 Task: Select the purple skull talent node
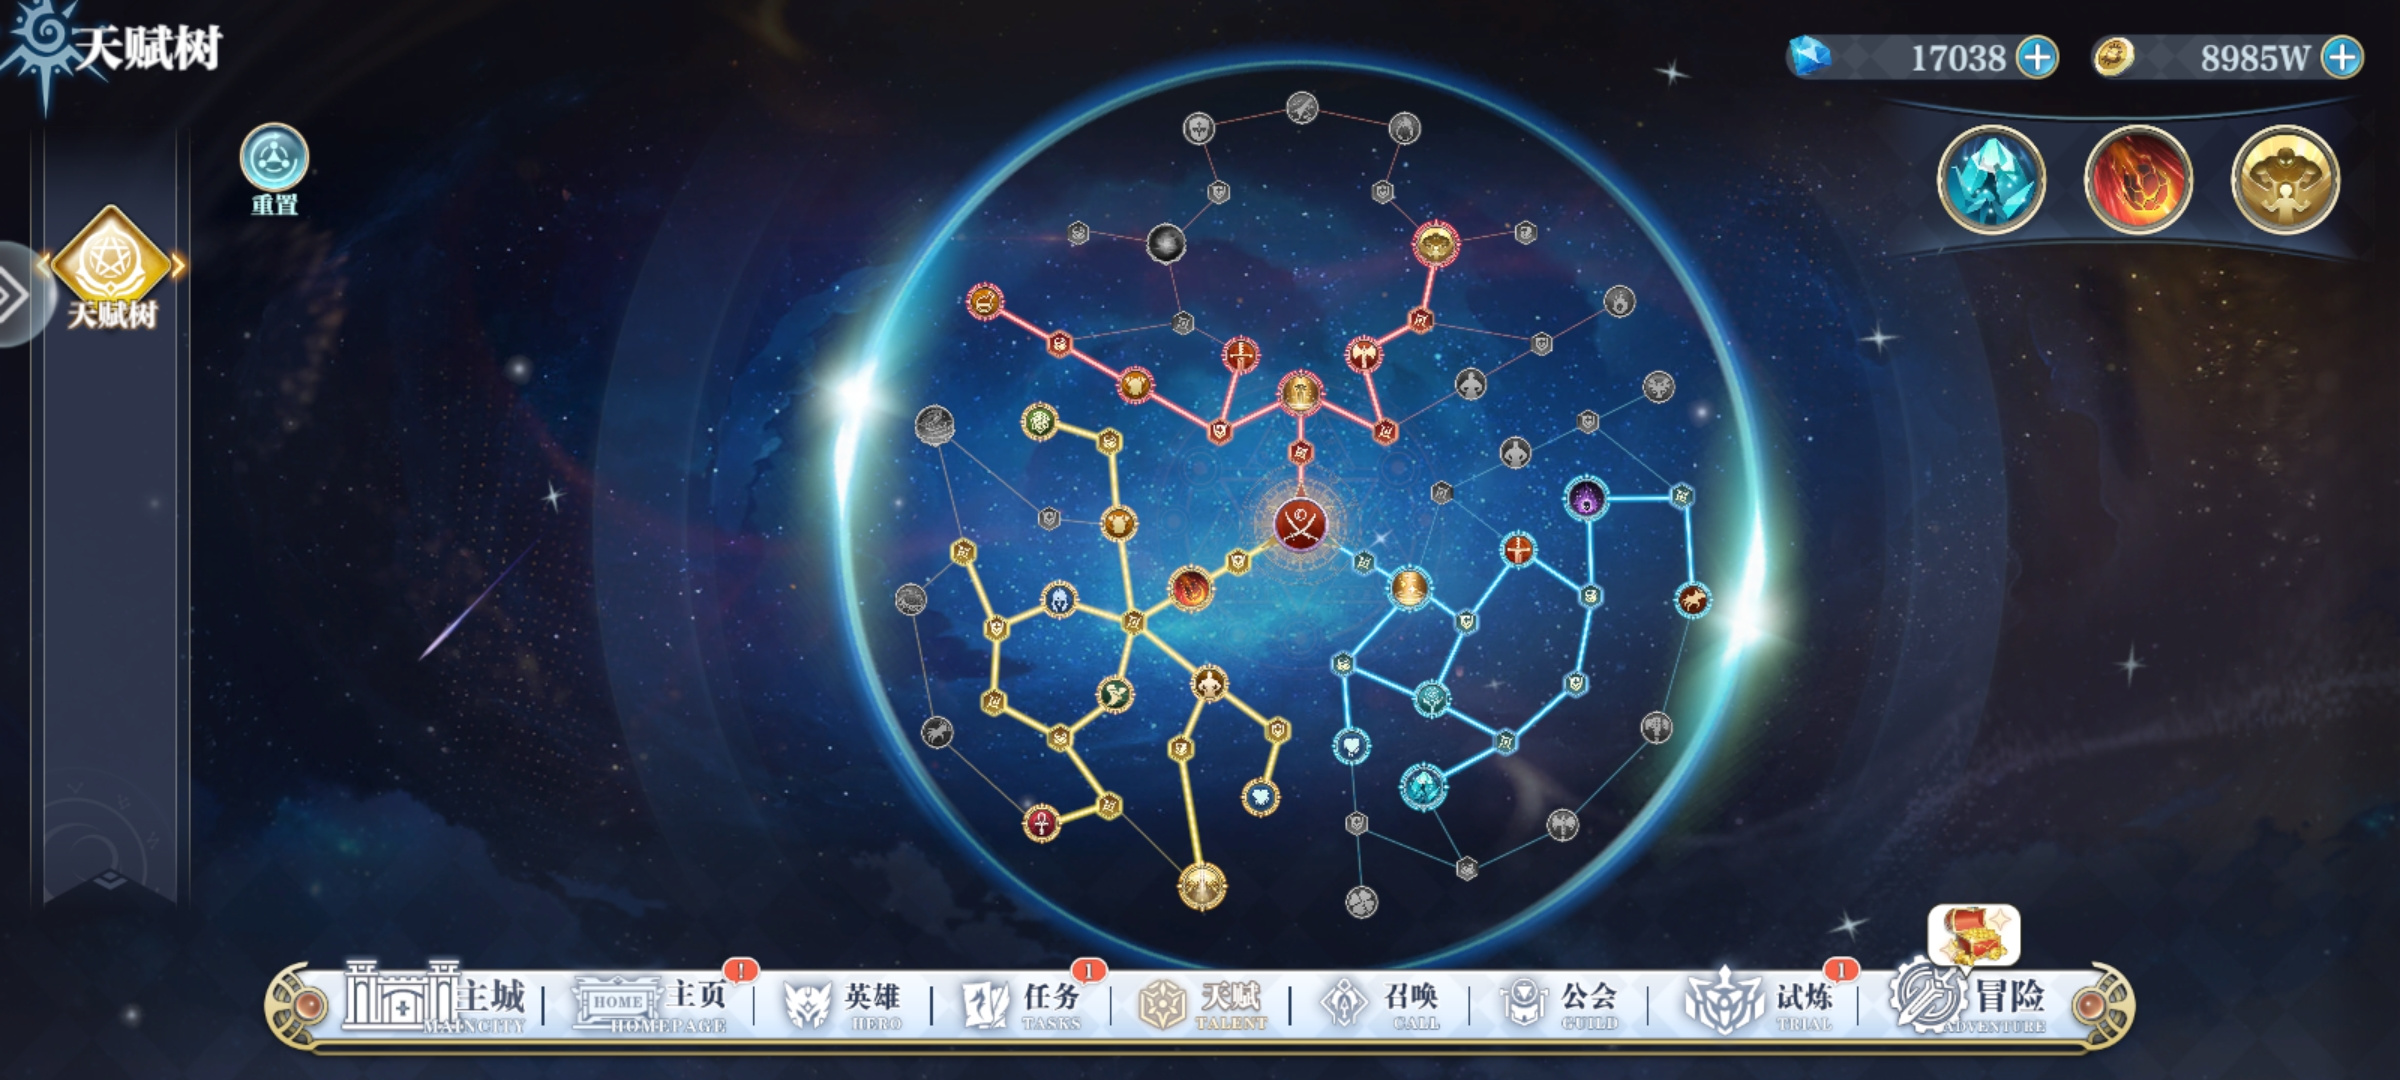coord(1586,498)
